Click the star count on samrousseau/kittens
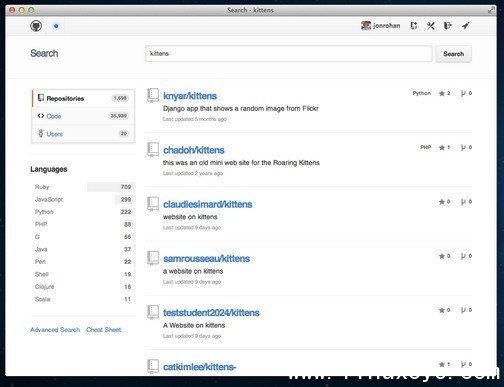 coord(445,256)
